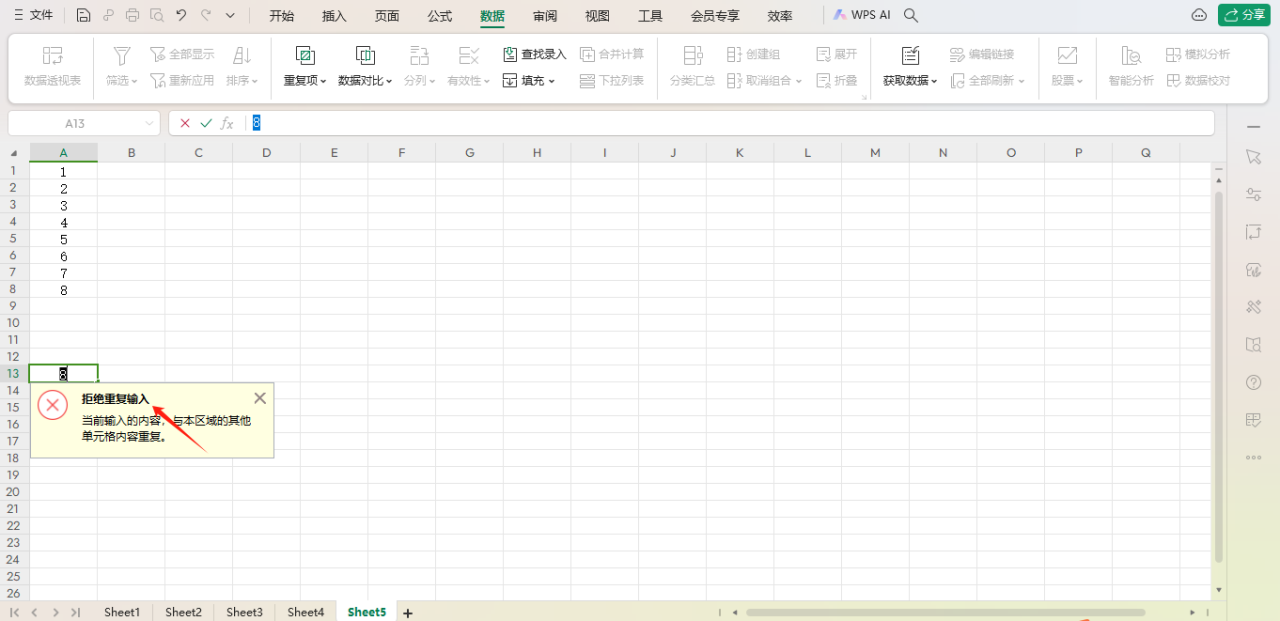1280x621 pixels.
Task: Cancel entry with the red X icon
Action: pos(185,123)
